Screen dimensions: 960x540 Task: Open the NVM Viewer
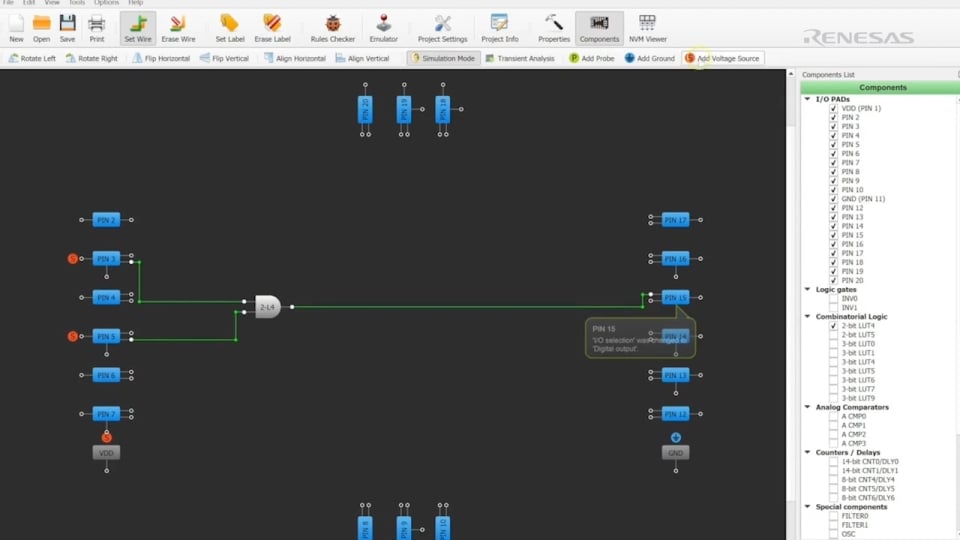pyautogui.click(x=647, y=27)
